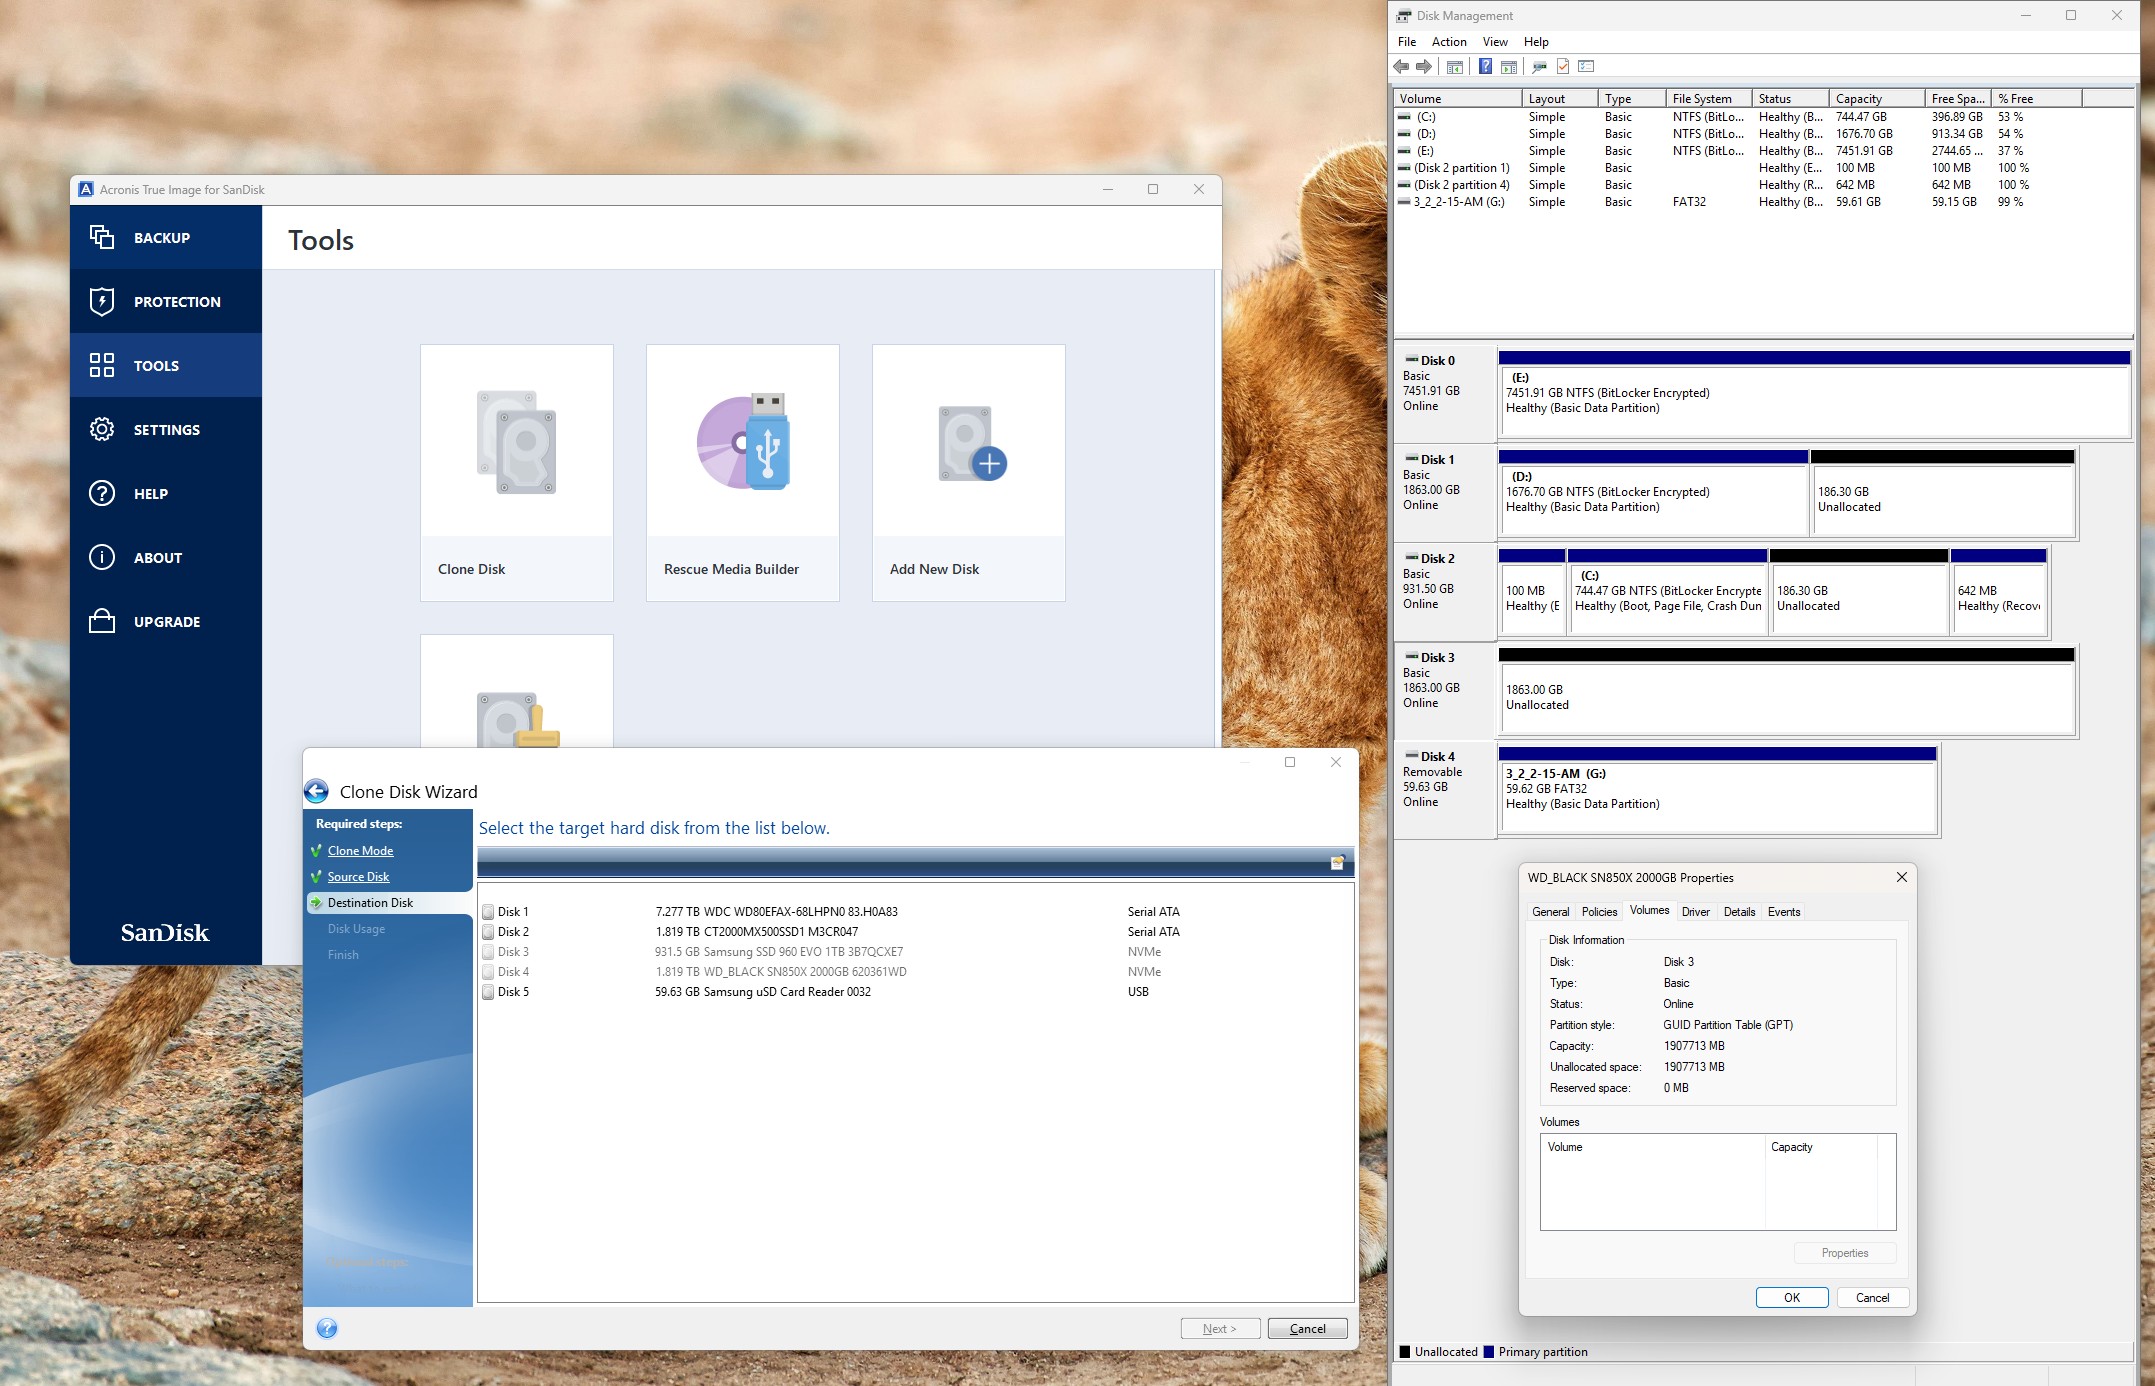This screenshot has height=1386, width=2155.
Task: Open the Clone Disk tool tile
Action: coord(516,471)
